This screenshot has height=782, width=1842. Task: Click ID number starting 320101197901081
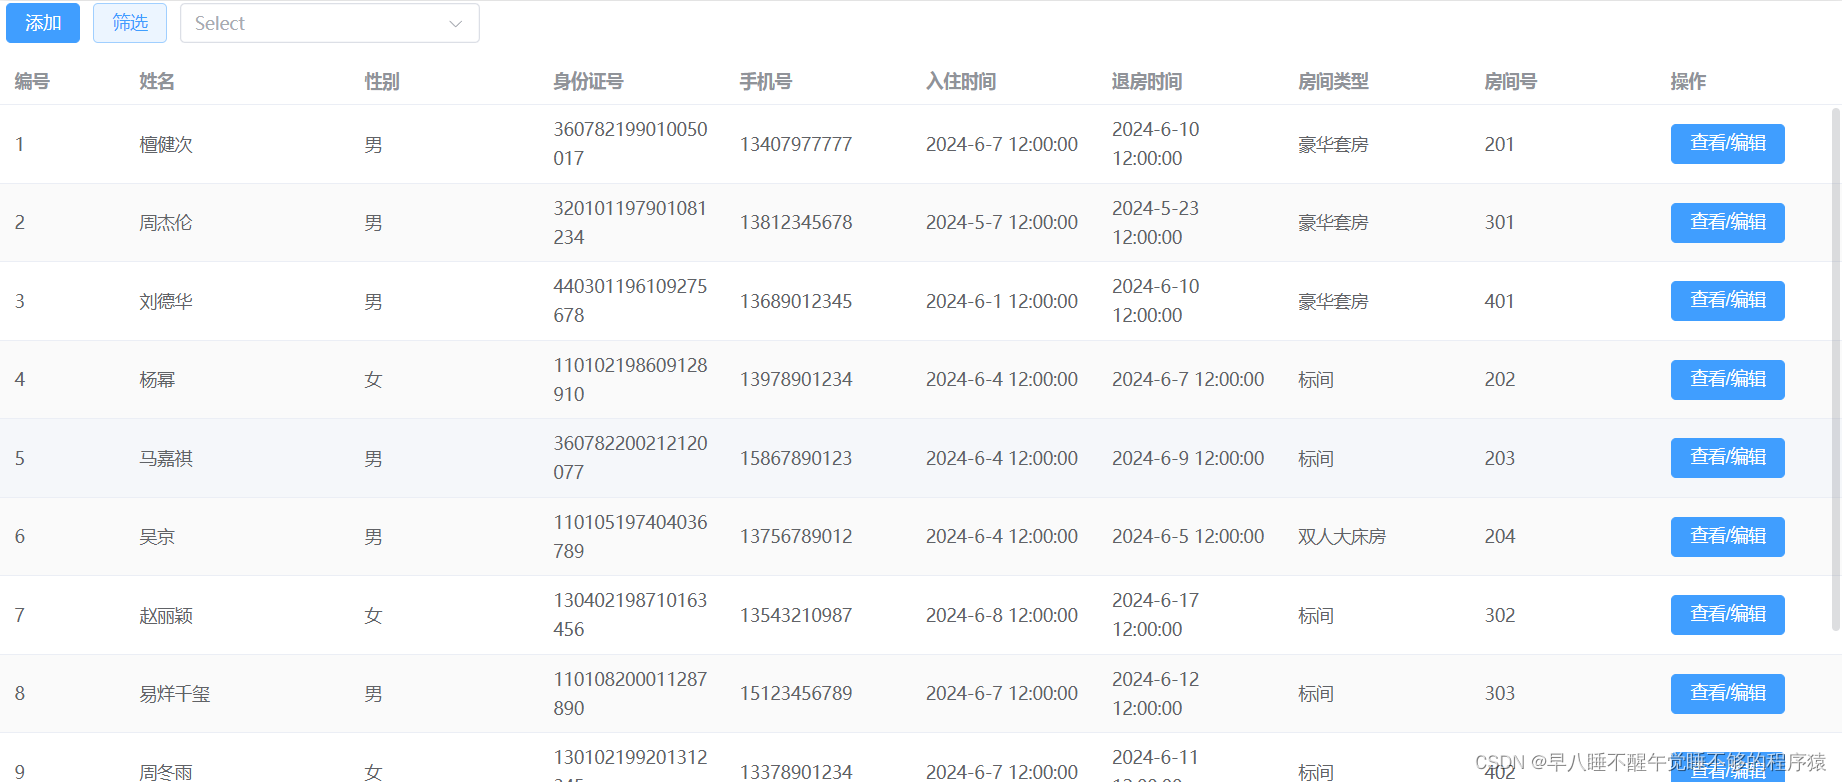[x=630, y=222]
